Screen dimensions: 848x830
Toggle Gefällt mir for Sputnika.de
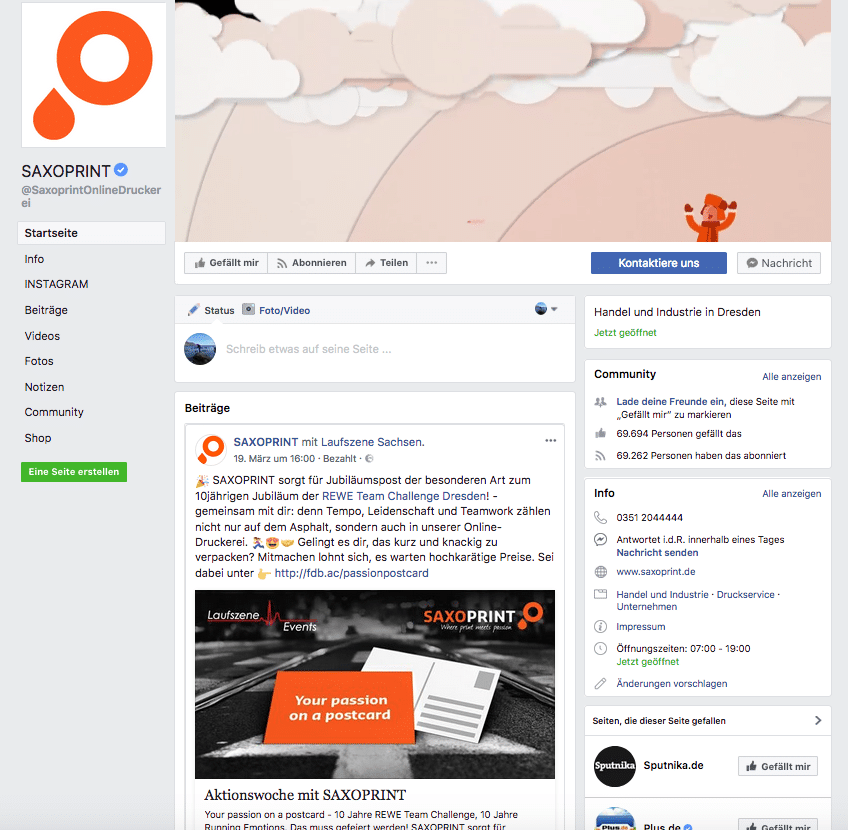pos(778,766)
